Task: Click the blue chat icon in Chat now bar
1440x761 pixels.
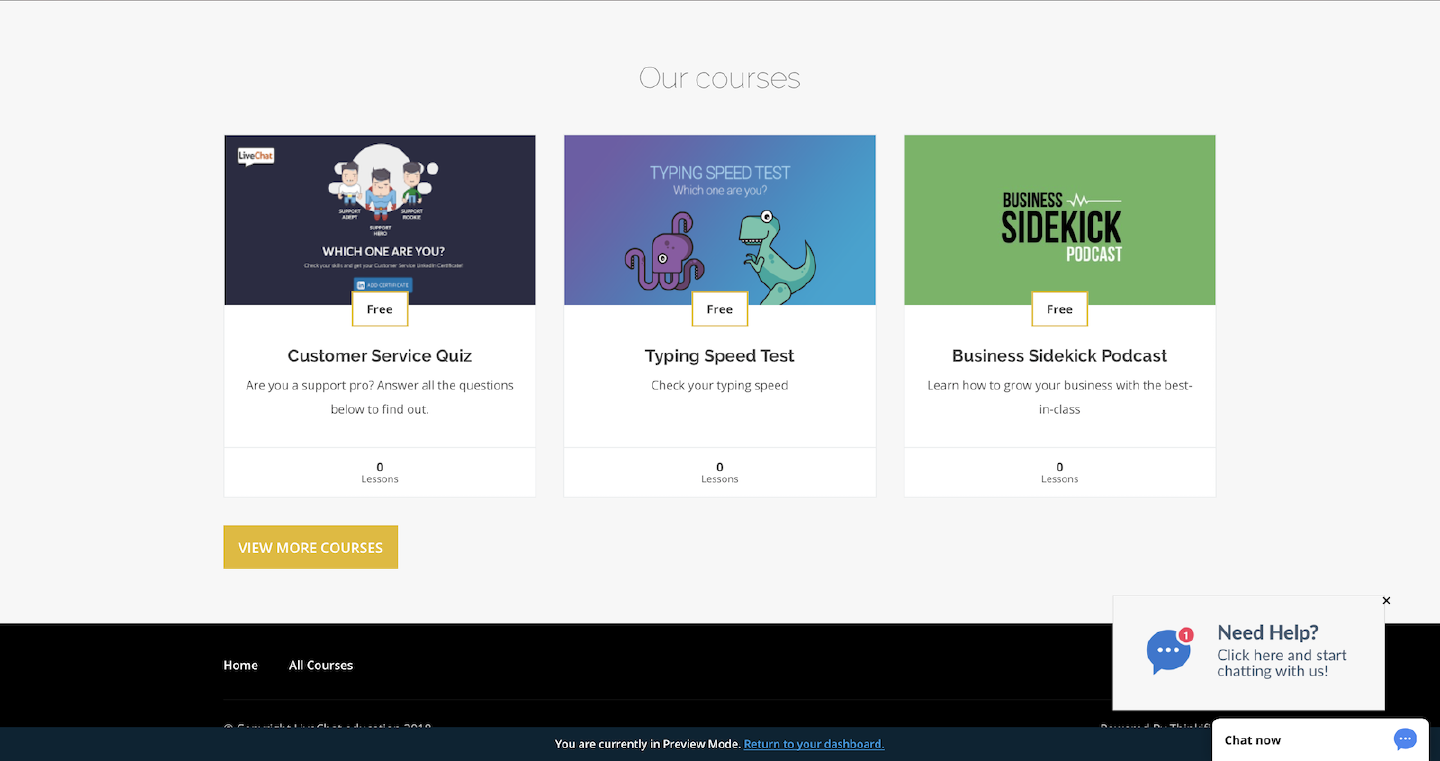Action: point(1405,739)
